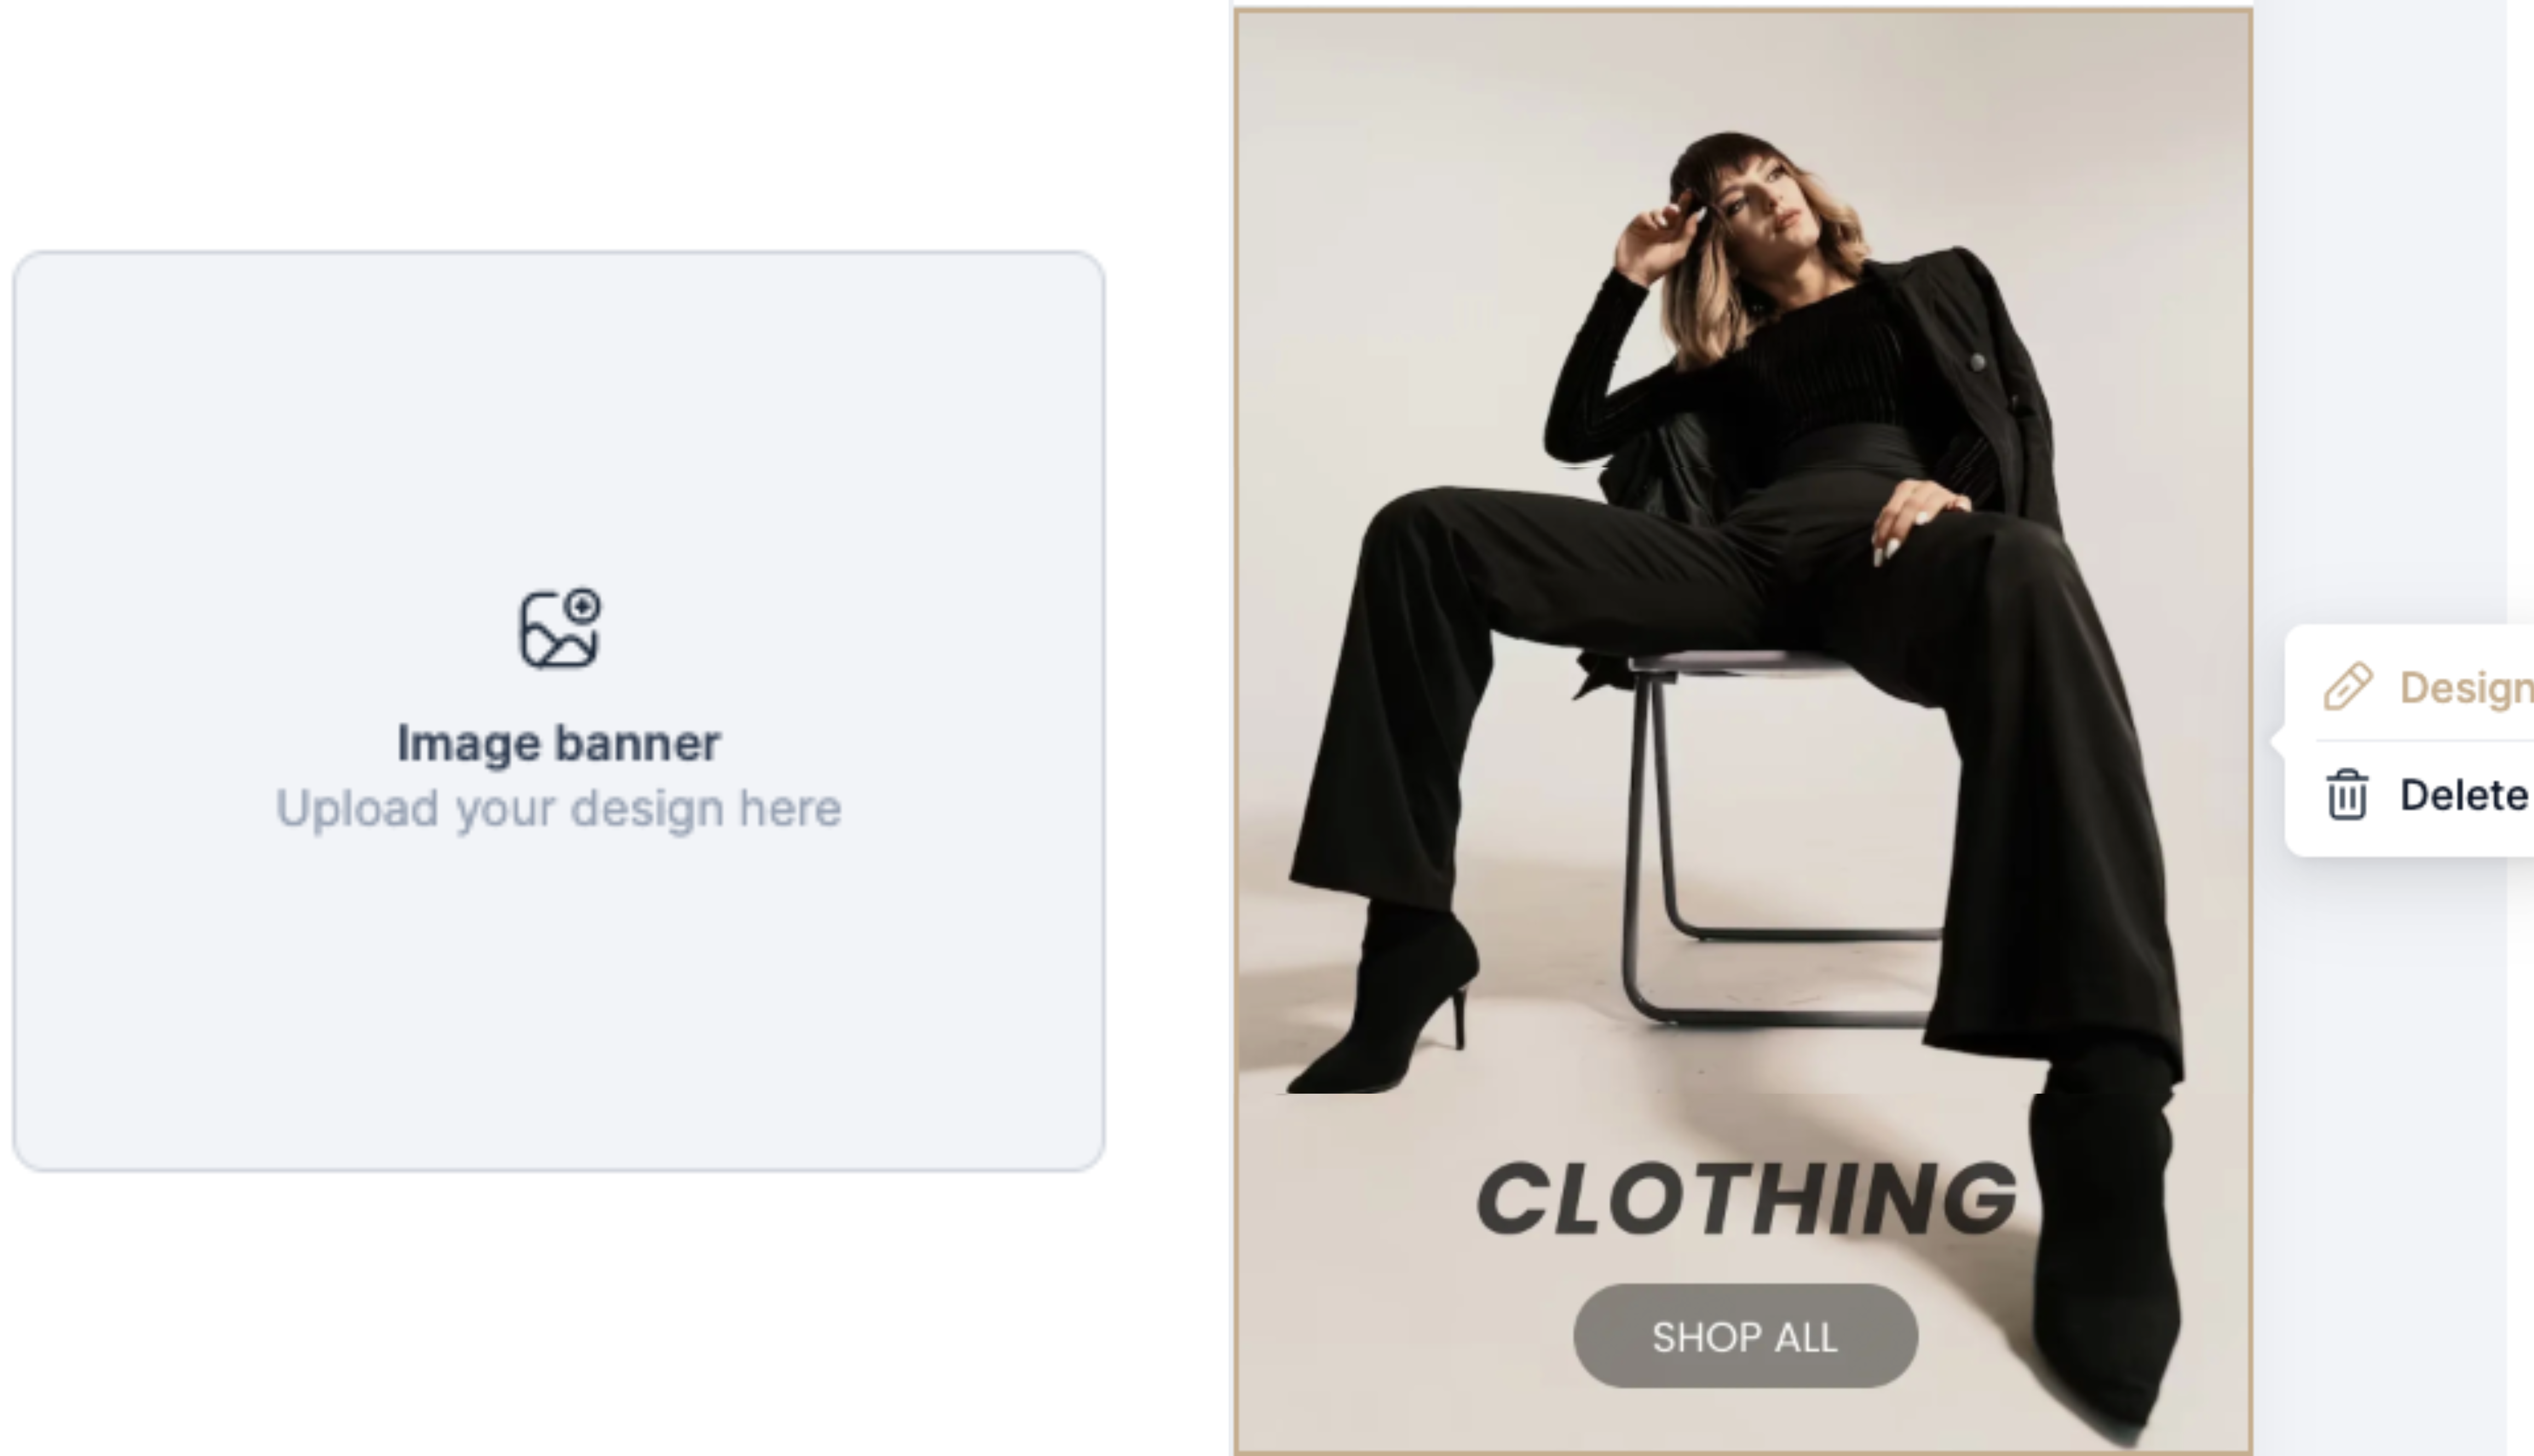Click the "Image banner" title label
The image size is (2534, 1456).
559,743
